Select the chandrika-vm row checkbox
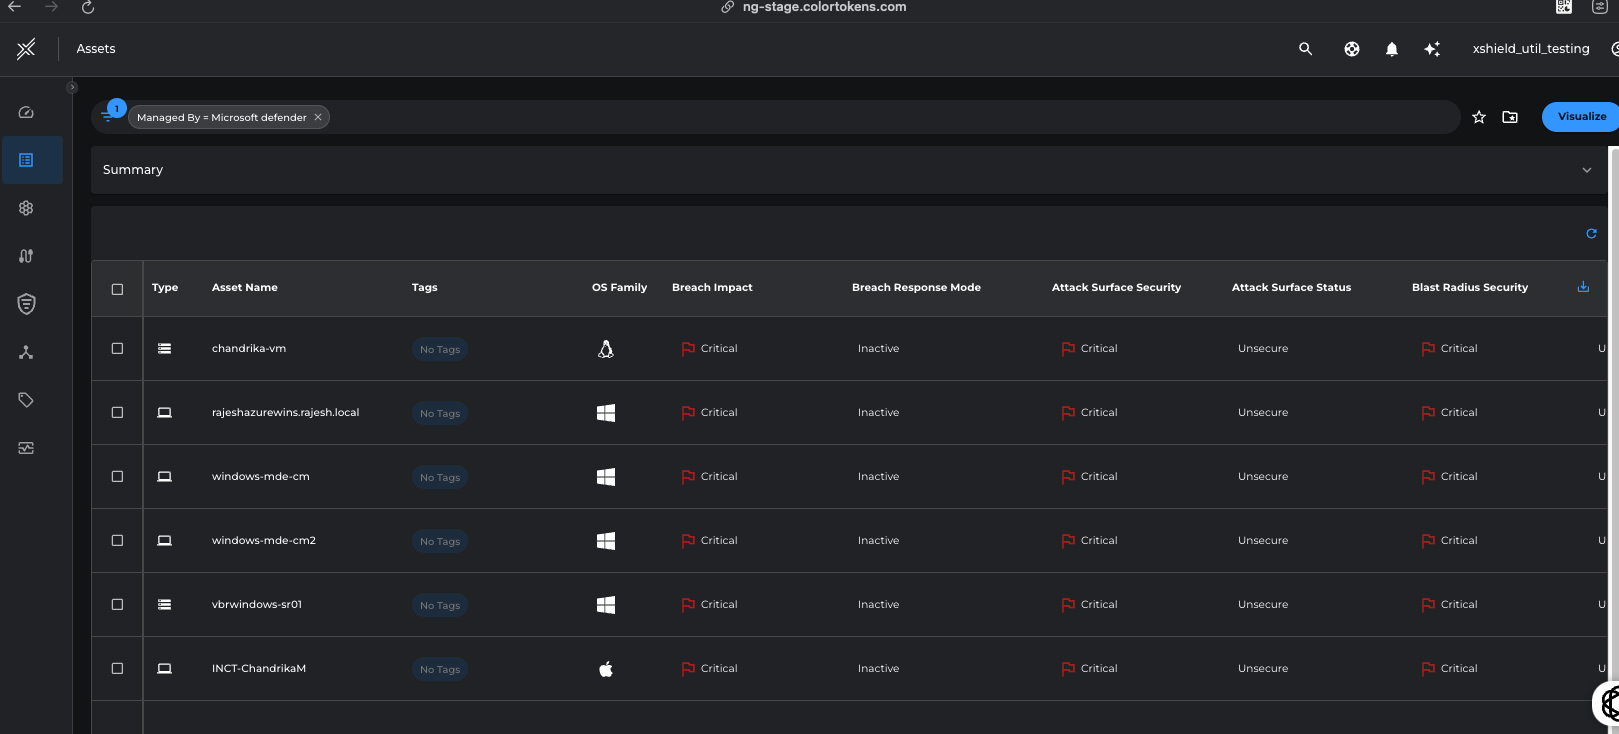 coord(117,349)
